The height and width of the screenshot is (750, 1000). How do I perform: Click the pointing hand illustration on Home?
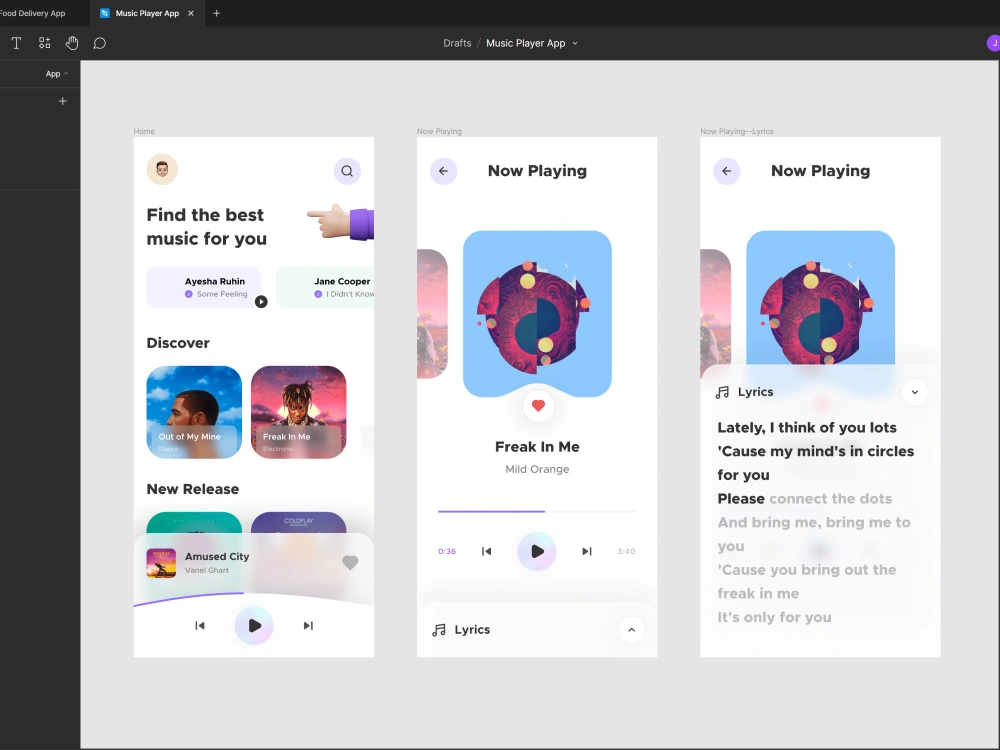click(340, 222)
